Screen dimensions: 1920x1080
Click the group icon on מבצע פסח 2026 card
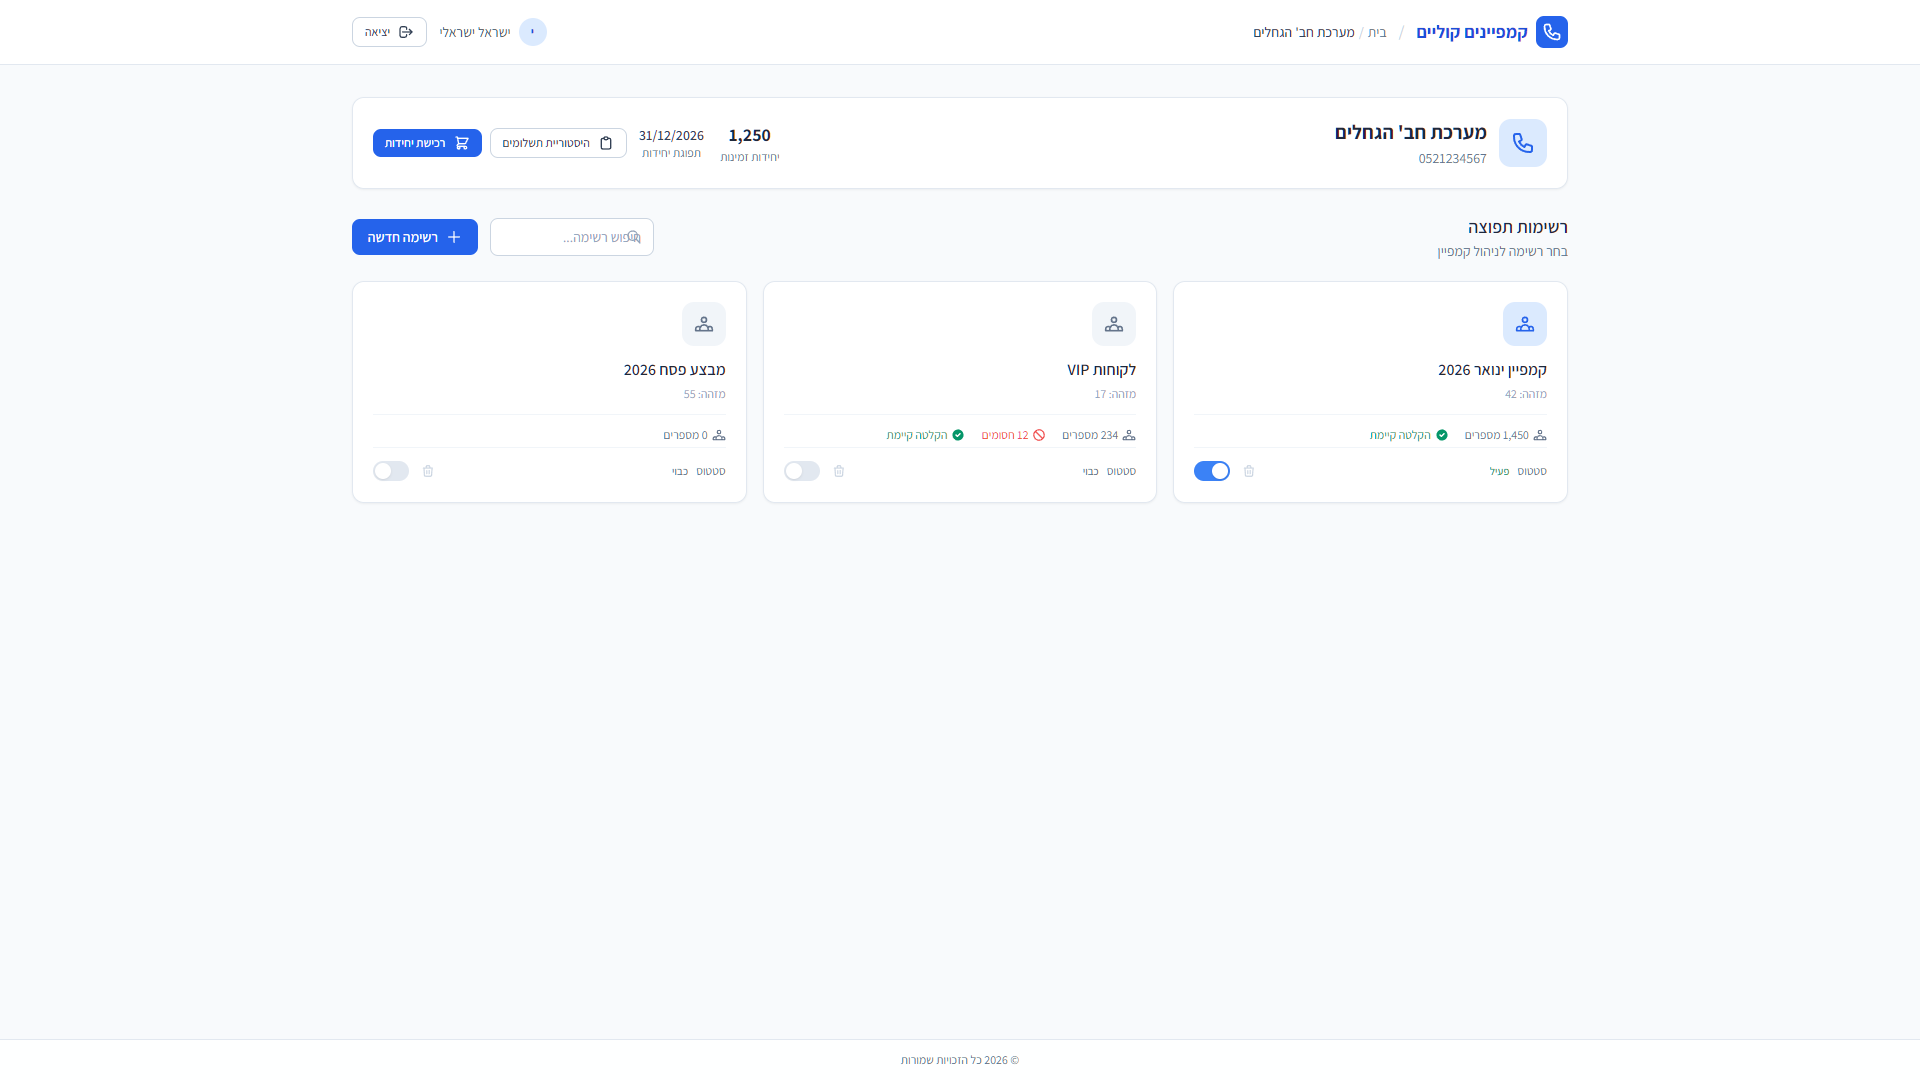click(x=703, y=324)
